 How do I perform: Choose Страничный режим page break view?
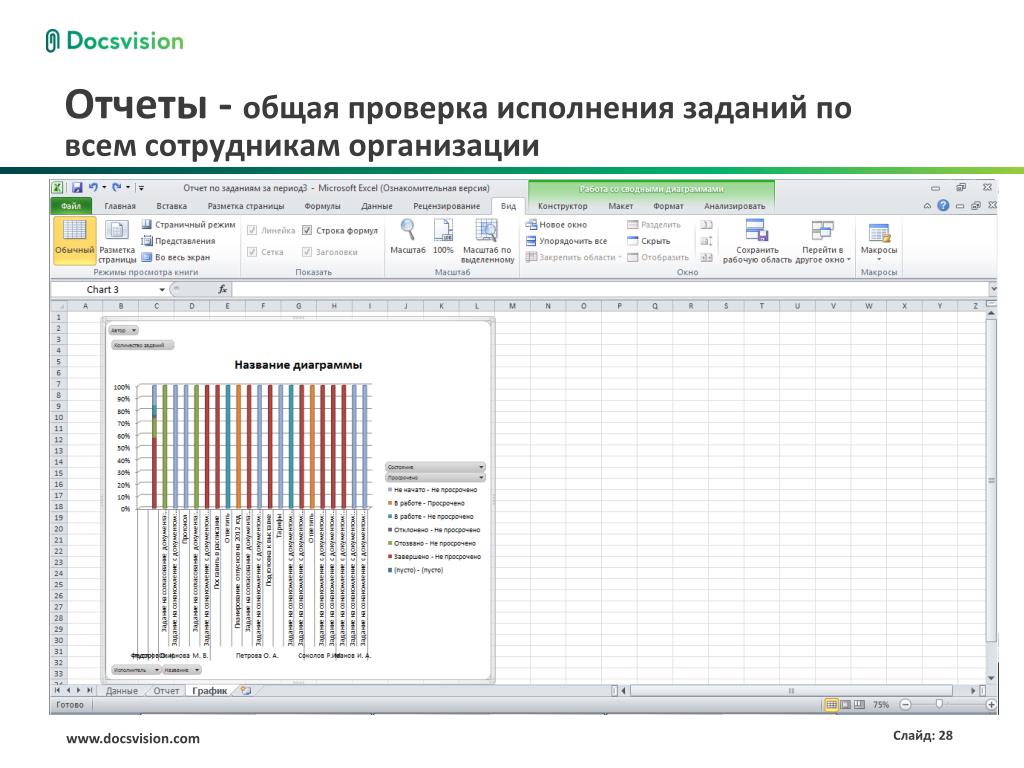point(188,224)
